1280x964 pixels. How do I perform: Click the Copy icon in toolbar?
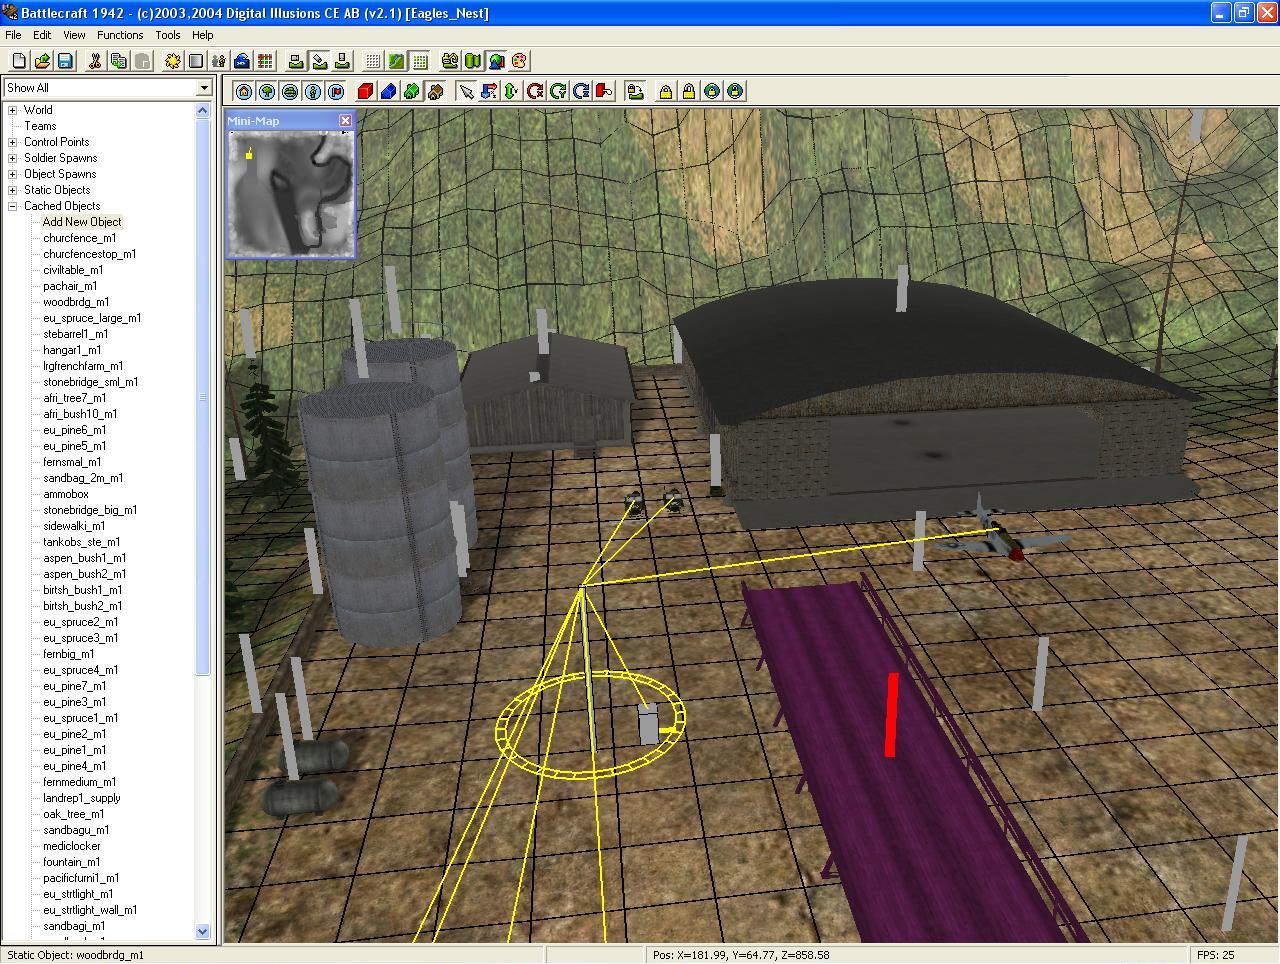[118, 61]
